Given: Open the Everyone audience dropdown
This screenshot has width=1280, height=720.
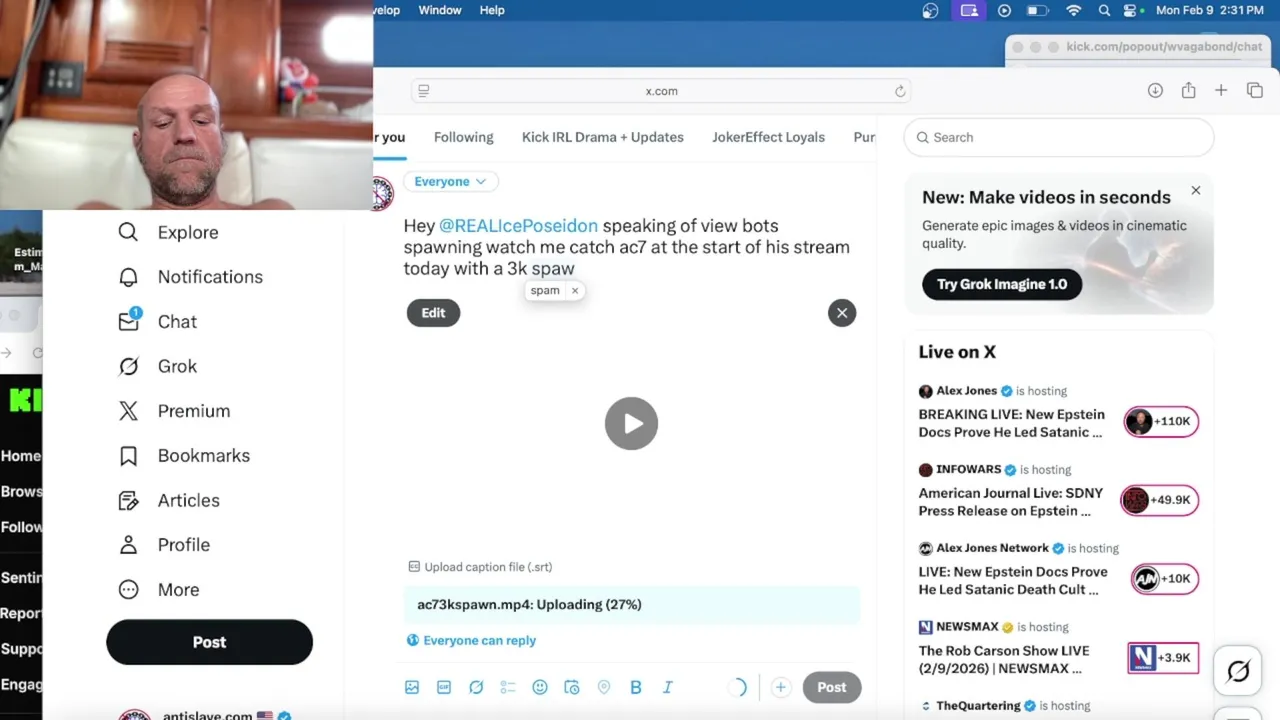Looking at the screenshot, I should pyautogui.click(x=450, y=182).
